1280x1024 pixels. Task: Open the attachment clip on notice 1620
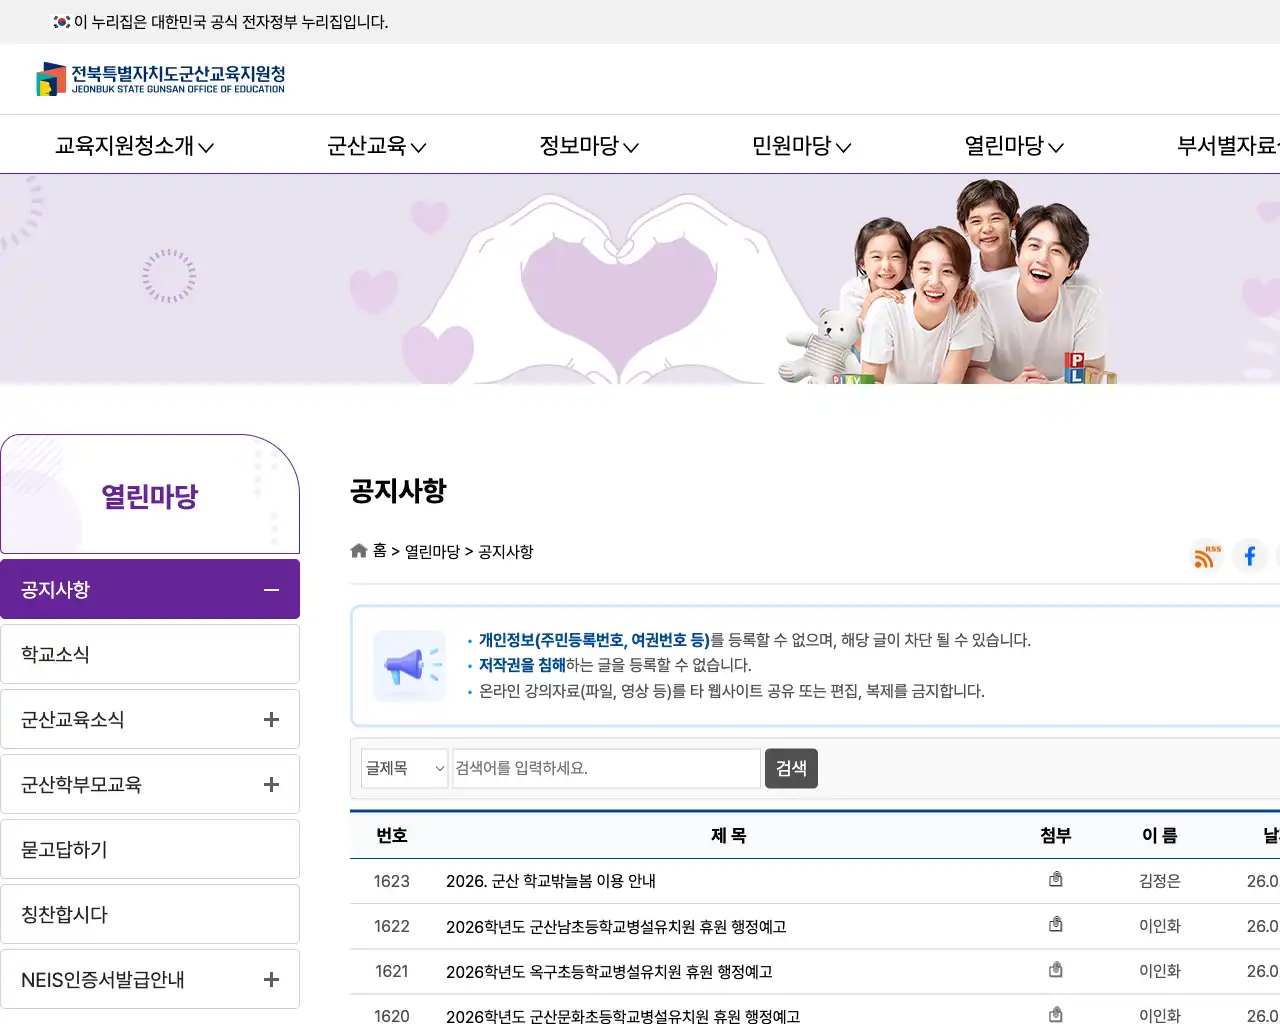(x=1055, y=1014)
